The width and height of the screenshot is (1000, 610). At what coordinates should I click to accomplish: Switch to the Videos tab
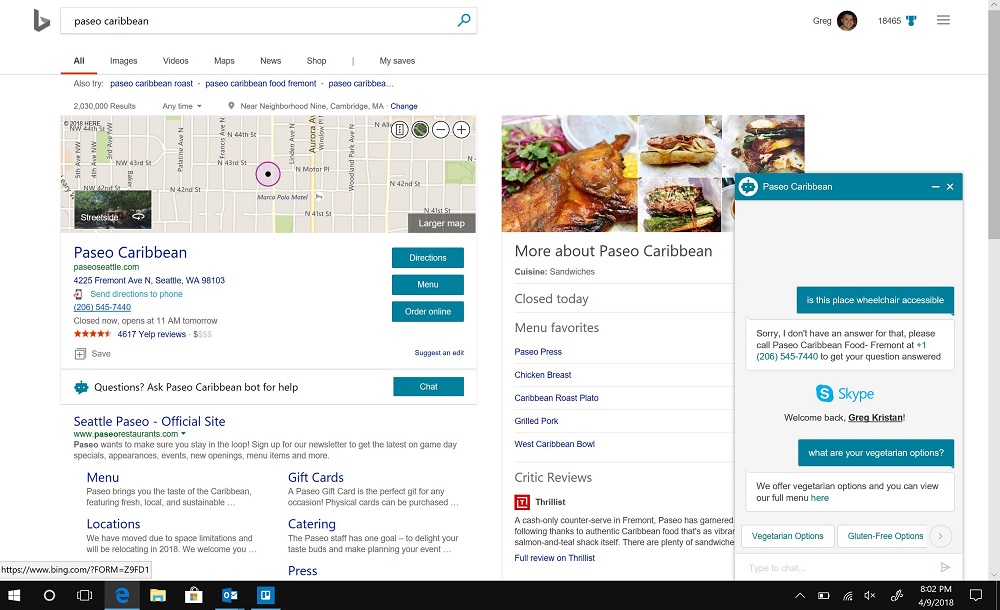pos(175,61)
